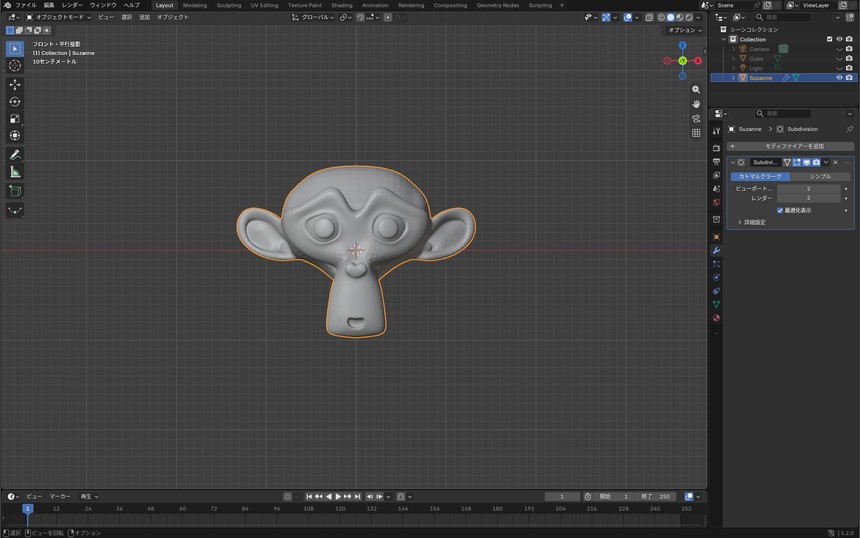Select the Scale tool

point(15,118)
